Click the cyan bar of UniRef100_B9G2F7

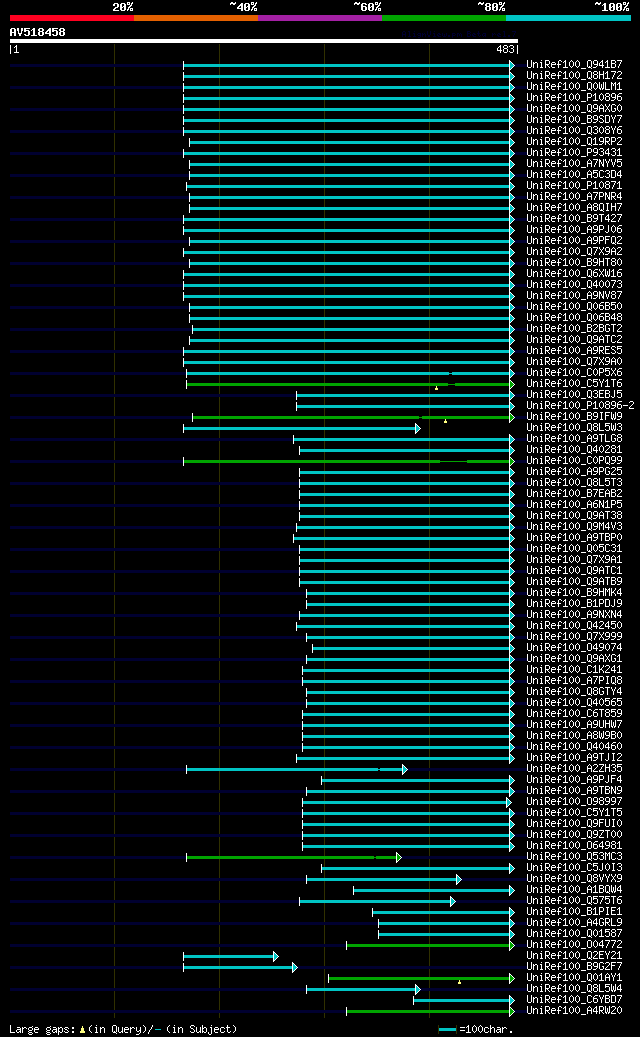(241, 967)
